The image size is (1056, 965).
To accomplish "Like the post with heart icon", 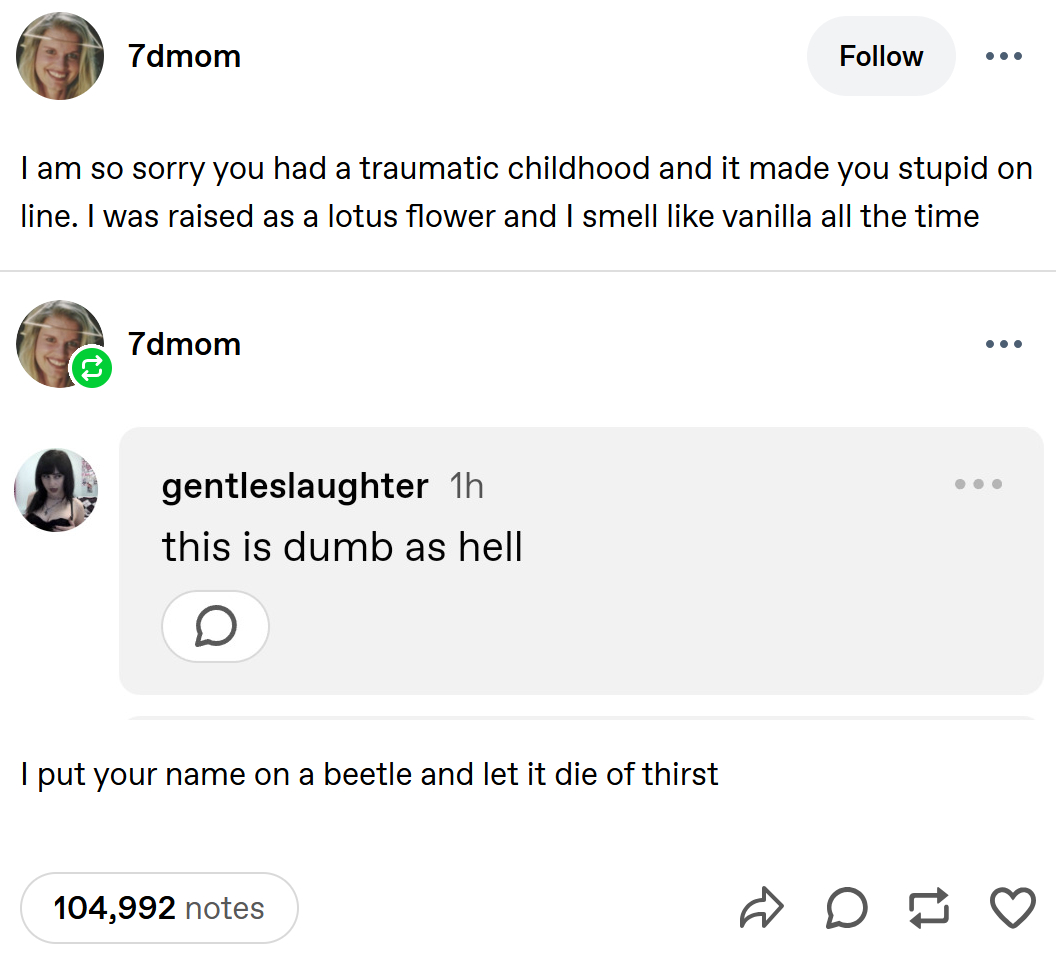I will (x=1011, y=908).
